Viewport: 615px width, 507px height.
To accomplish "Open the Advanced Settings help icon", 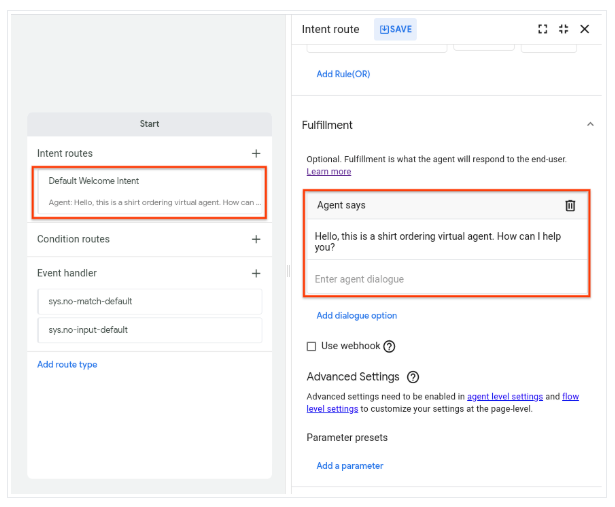I will (x=413, y=377).
